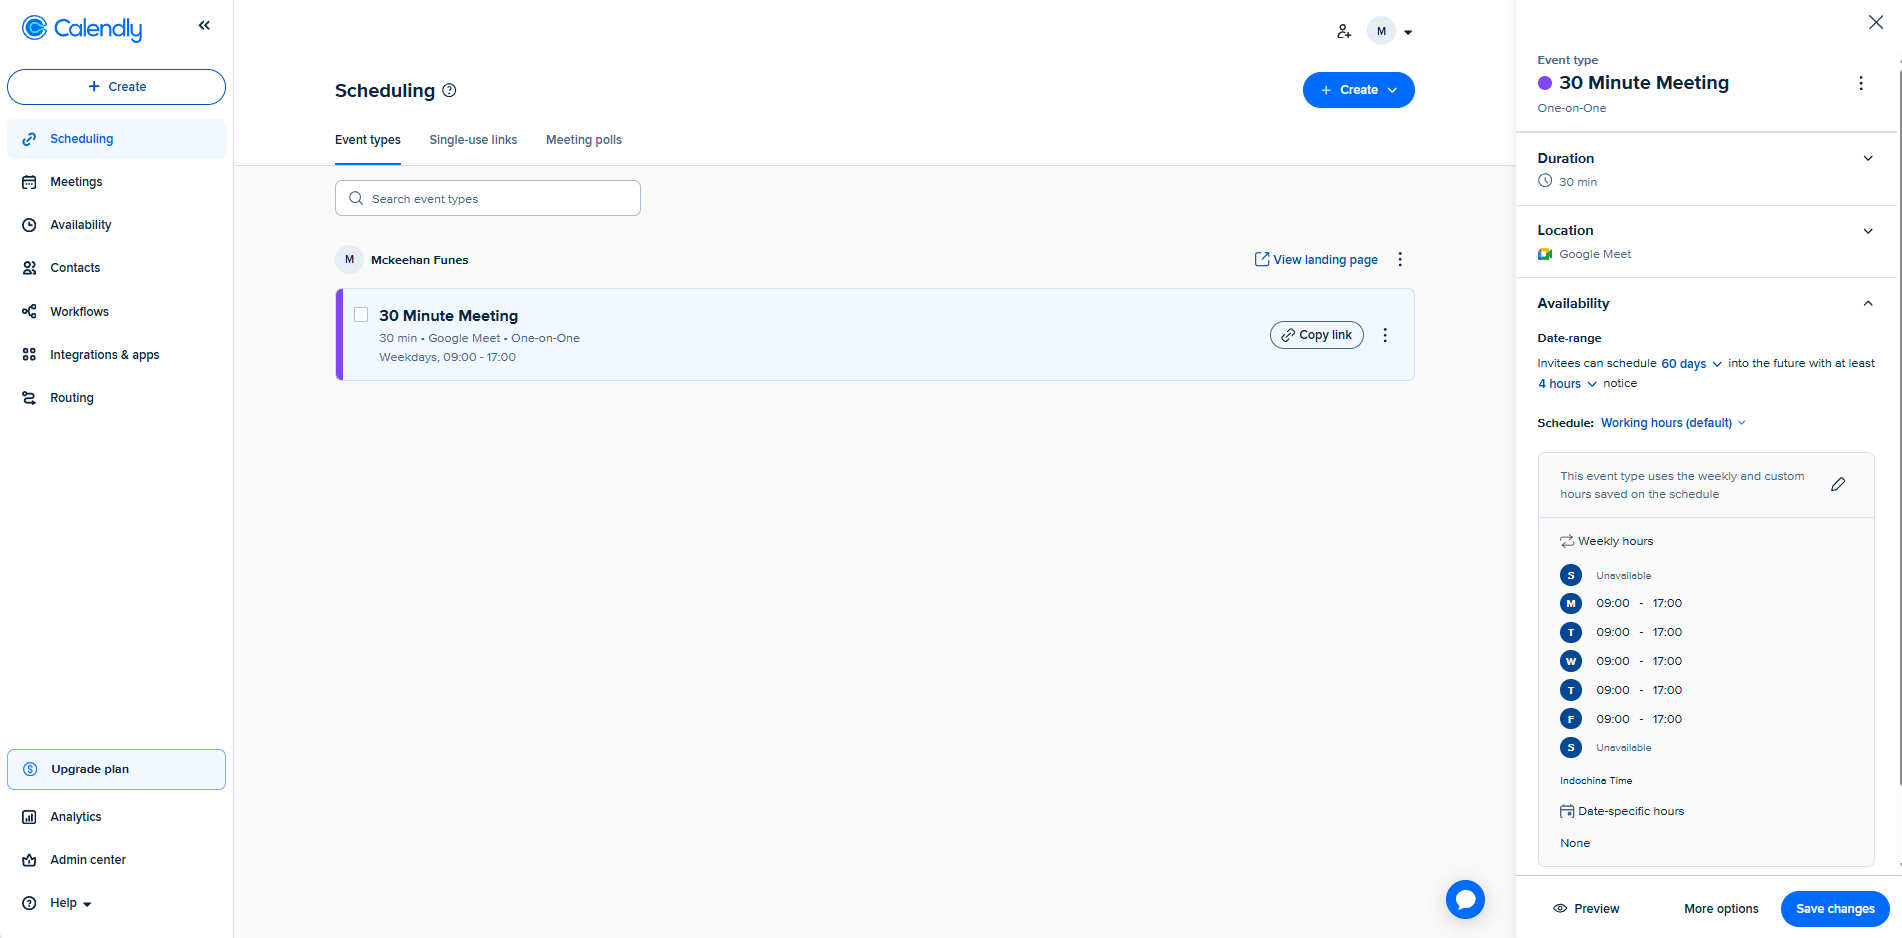Screen dimensions: 1902x938
Task: Click the Wednesday day circle icon
Action: coord(1571,661)
